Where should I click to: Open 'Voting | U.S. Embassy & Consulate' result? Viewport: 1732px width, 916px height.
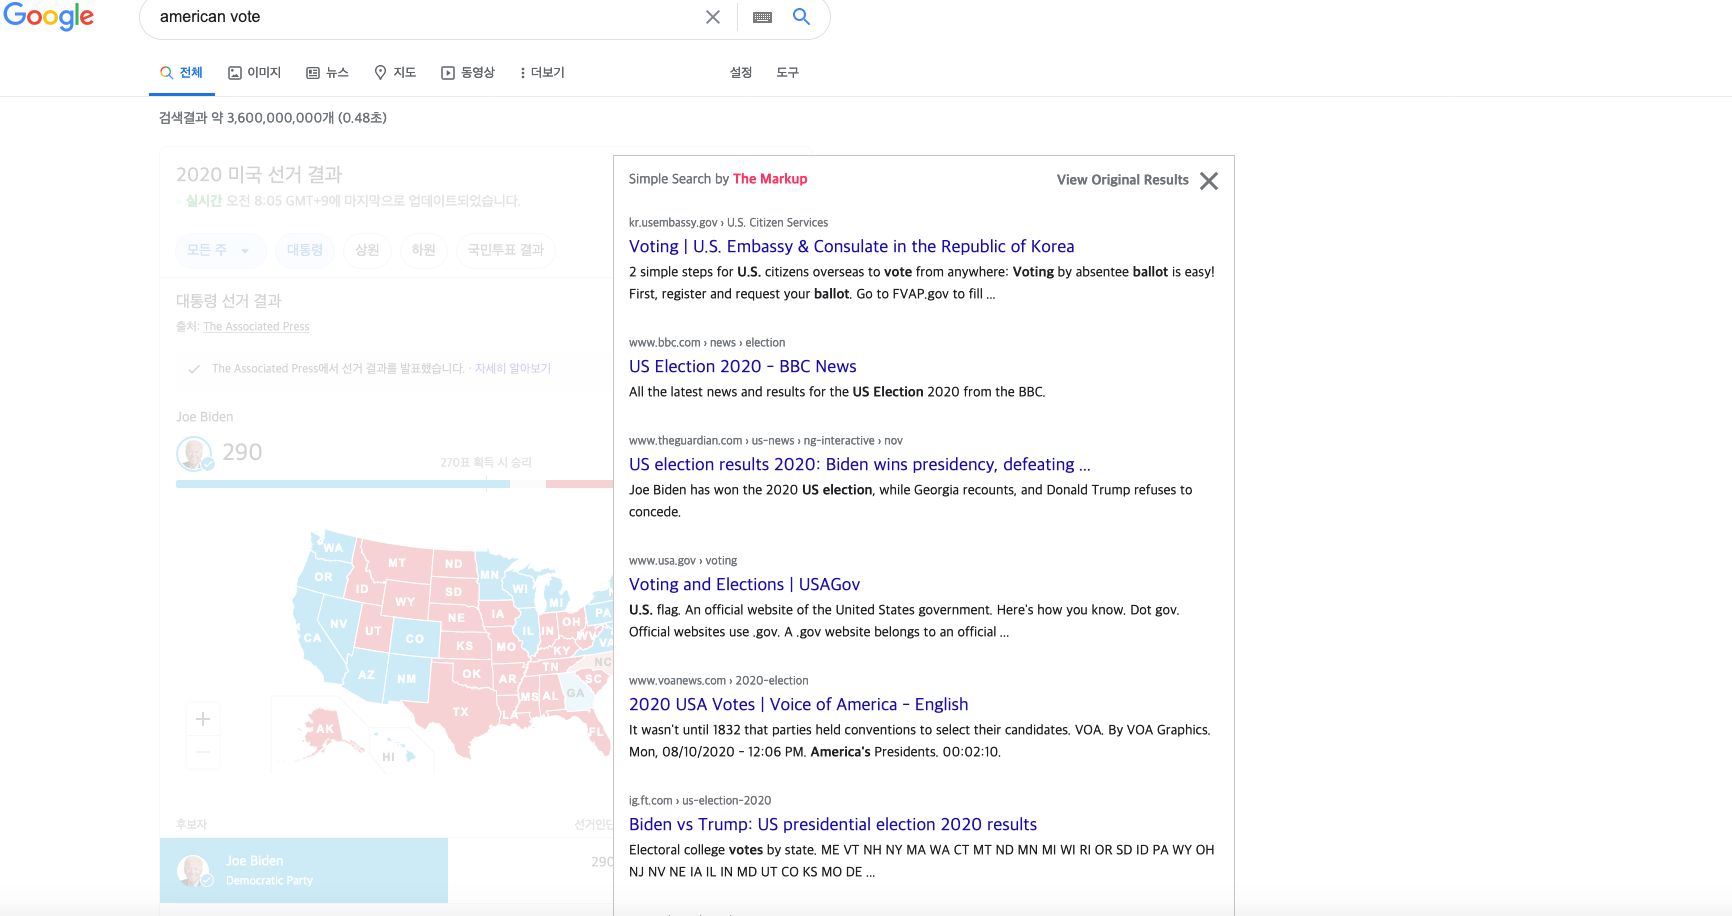852,246
